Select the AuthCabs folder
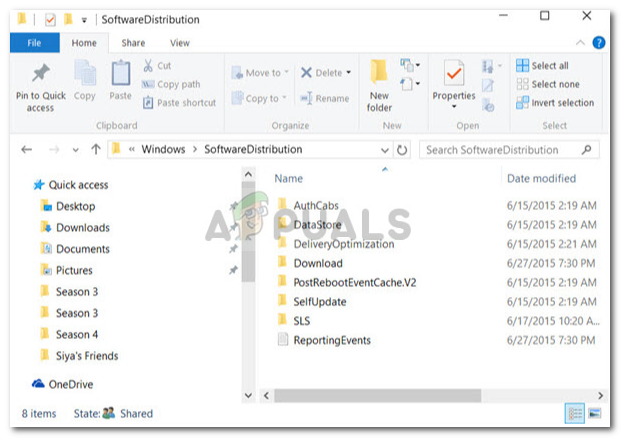This screenshot has height=438, width=621. click(316, 206)
